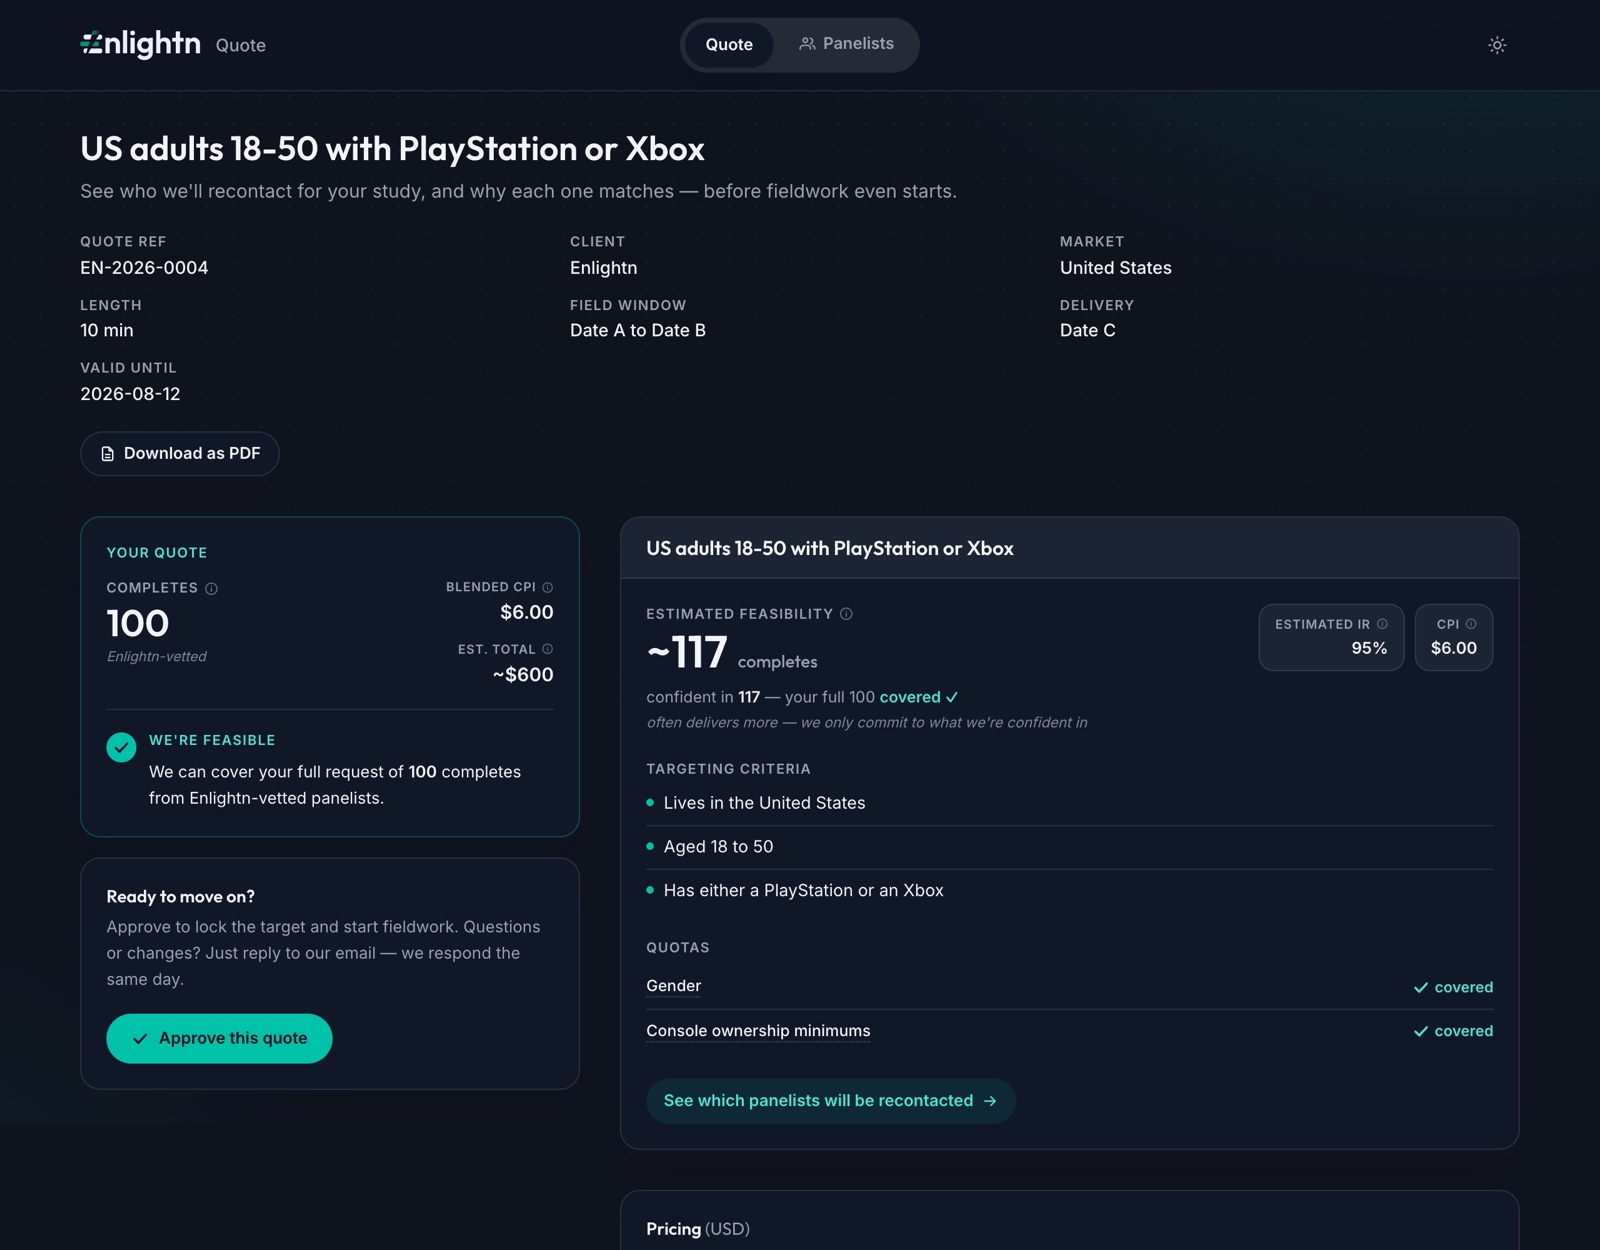Image resolution: width=1600 pixels, height=1250 pixels.
Task: Click the Estimated IR info icon
Action: click(x=1382, y=624)
